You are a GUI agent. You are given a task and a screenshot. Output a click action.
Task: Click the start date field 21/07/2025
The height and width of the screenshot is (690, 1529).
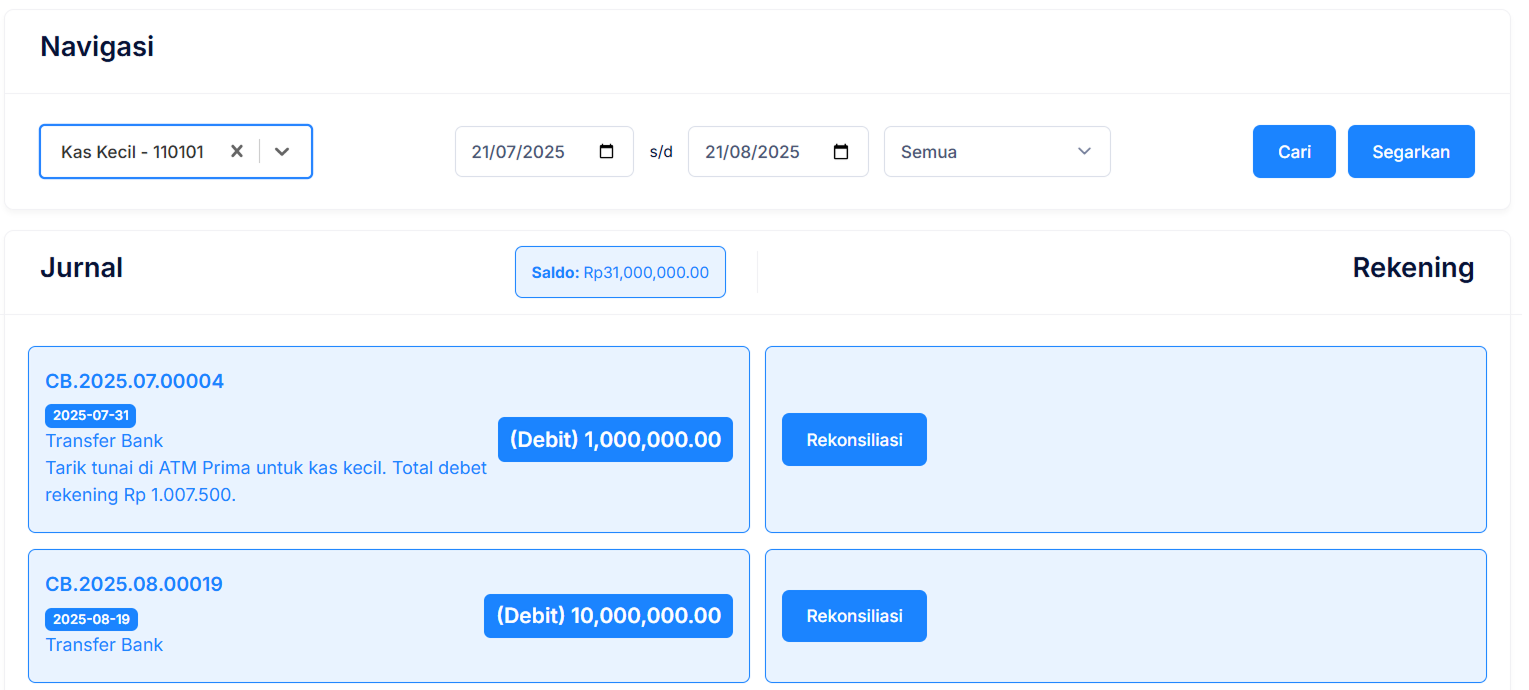[x=519, y=152]
